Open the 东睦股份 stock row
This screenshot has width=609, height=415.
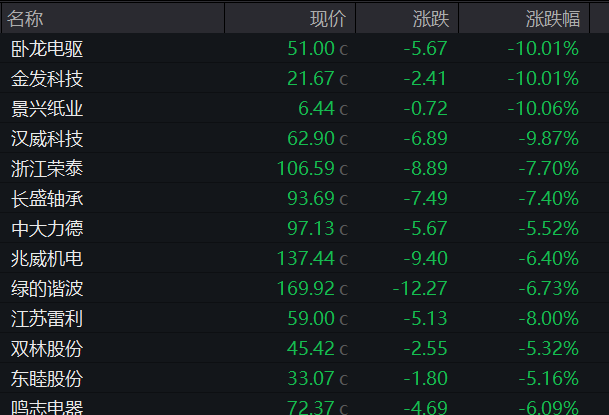(x=47, y=378)
